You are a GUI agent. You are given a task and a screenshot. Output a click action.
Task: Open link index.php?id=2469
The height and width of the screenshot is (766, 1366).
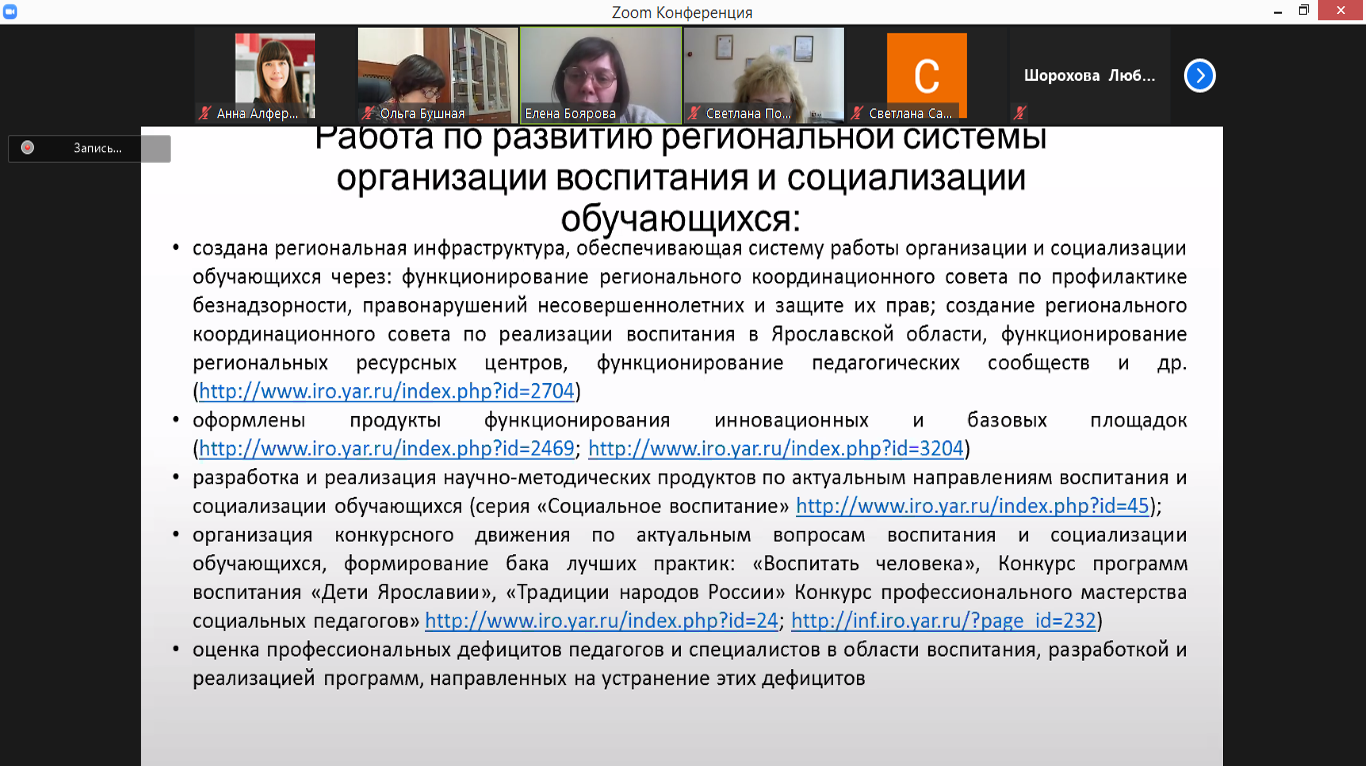tap(386, 448)
